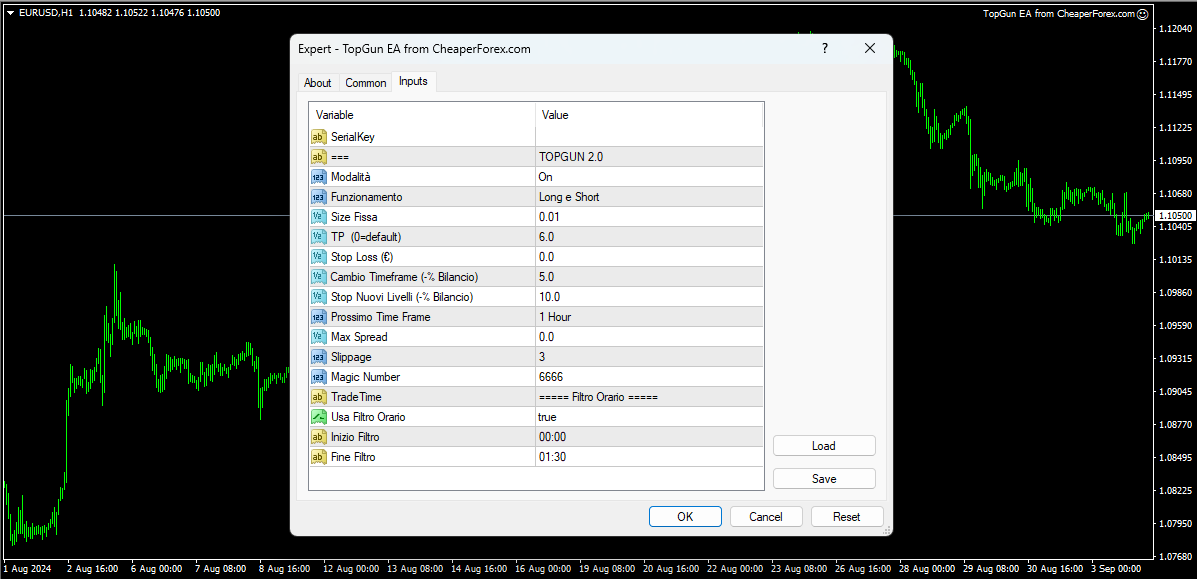Click the empty SerialKey value field

649,137
